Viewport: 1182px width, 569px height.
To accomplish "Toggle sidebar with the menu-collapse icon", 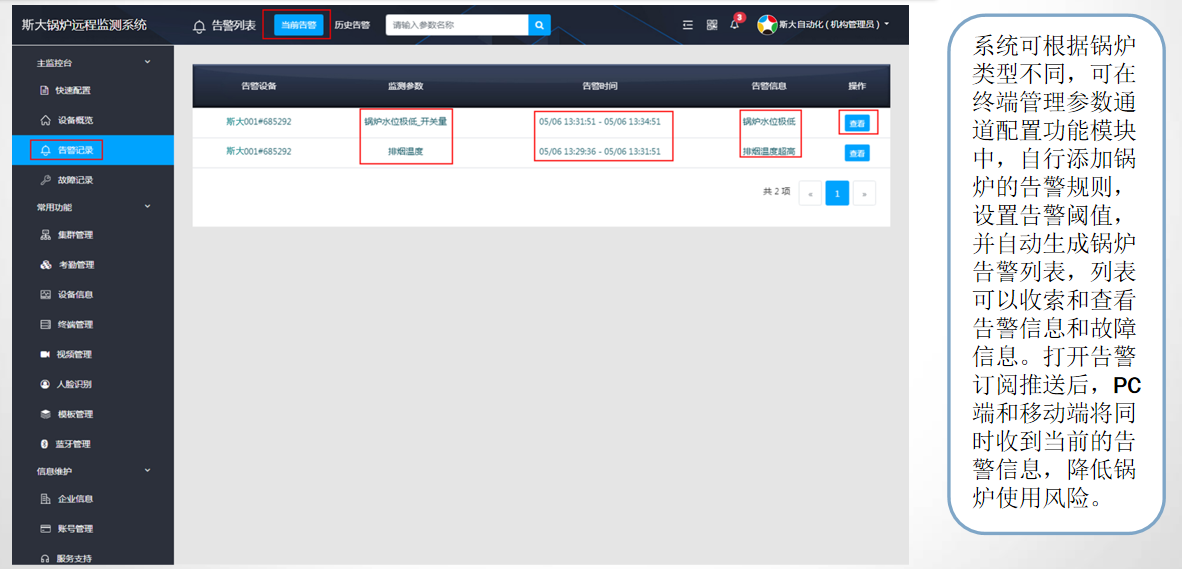I will pos(688,25).
